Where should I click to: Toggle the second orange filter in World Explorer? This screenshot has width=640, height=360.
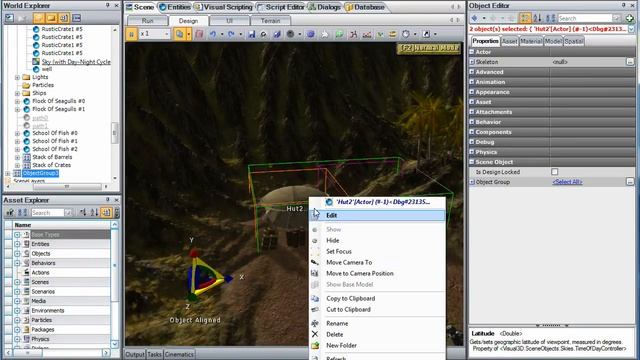pyautogui.click(x=51, y=18)
